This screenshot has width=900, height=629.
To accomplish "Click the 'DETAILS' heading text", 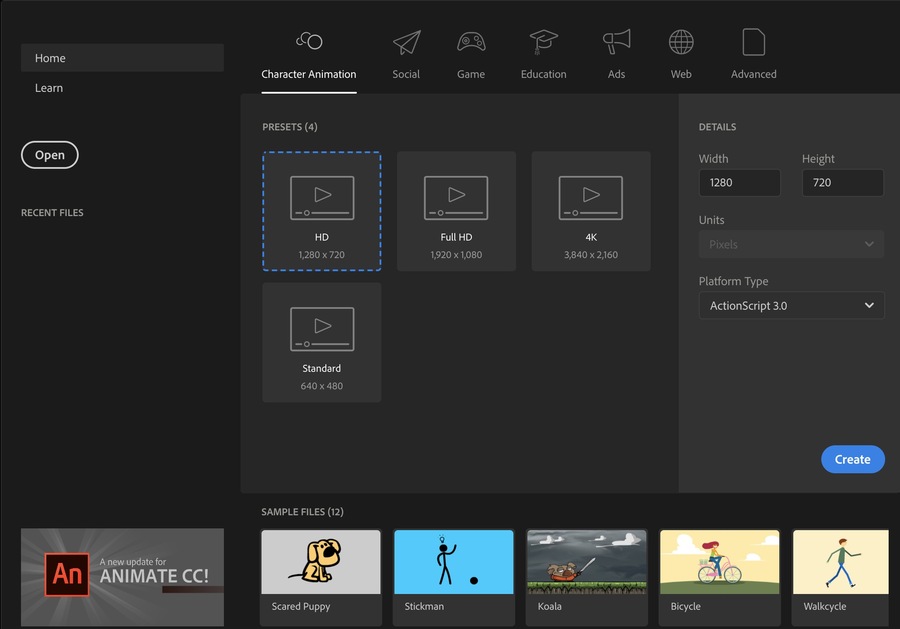I will coord(717,127).
